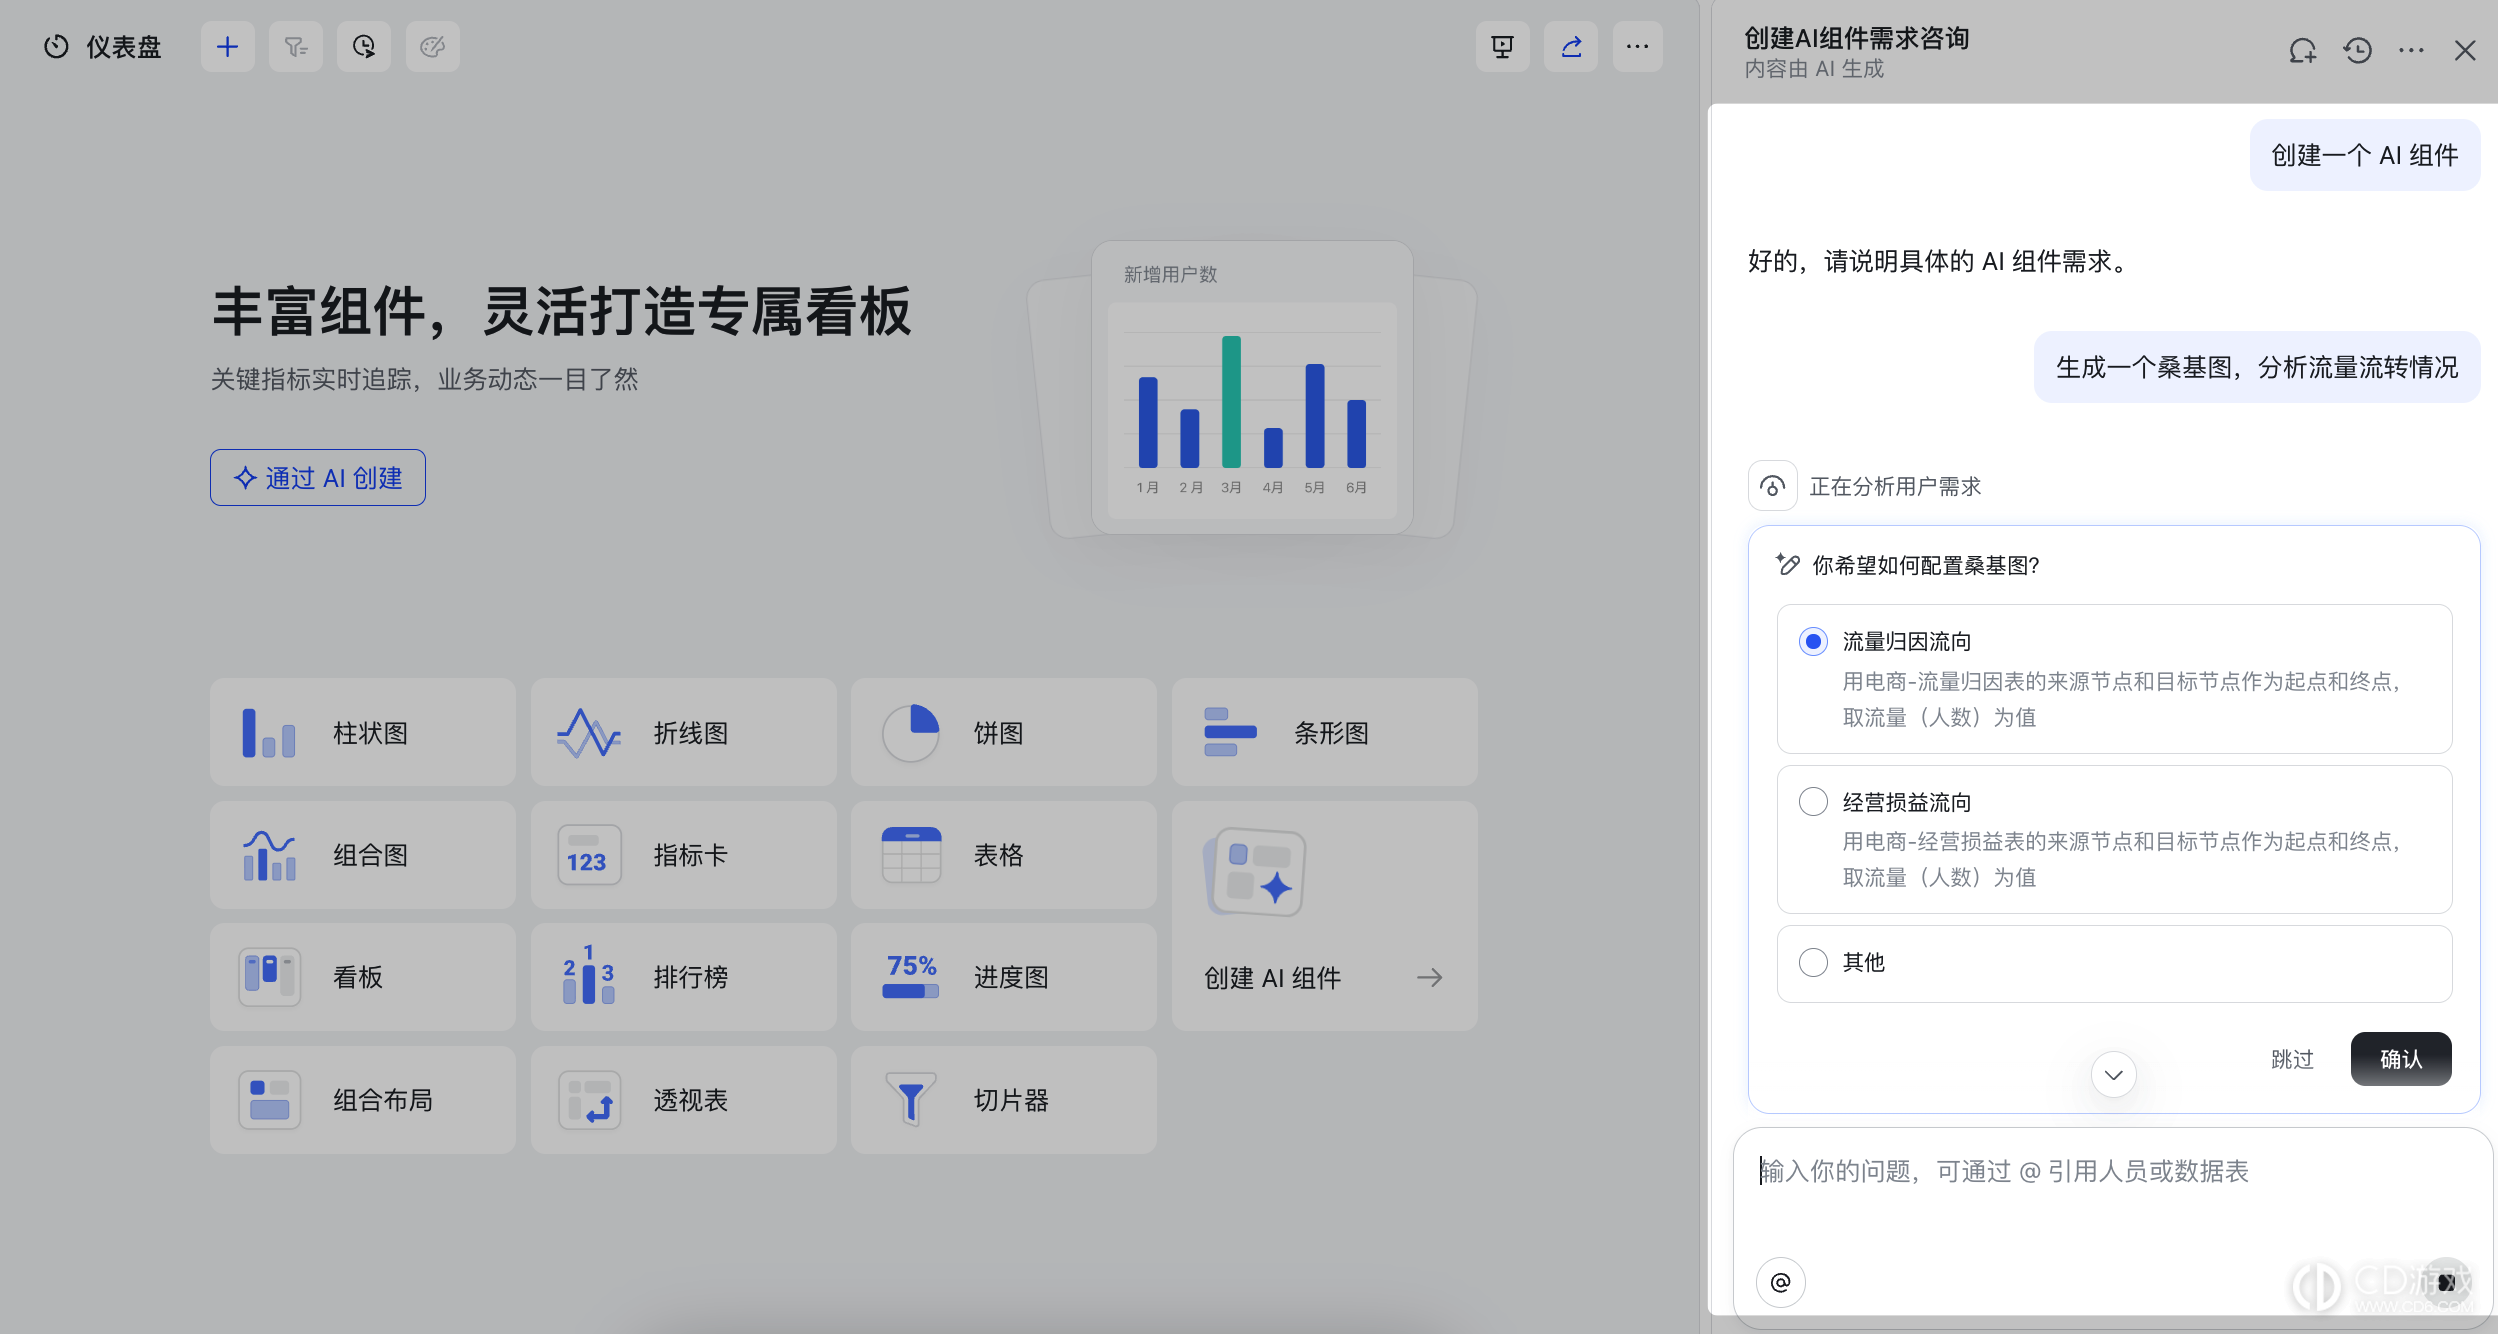Click the message 生成一个桑基图，分析流量流转情况

pos(2257,367)
